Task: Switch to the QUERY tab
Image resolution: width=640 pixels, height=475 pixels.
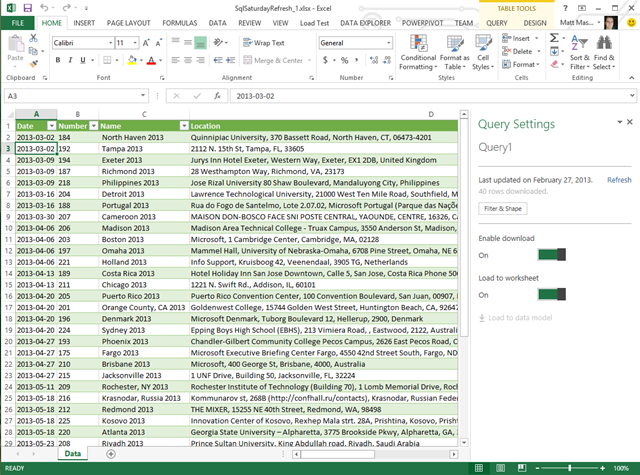Action: coord(497,23)
